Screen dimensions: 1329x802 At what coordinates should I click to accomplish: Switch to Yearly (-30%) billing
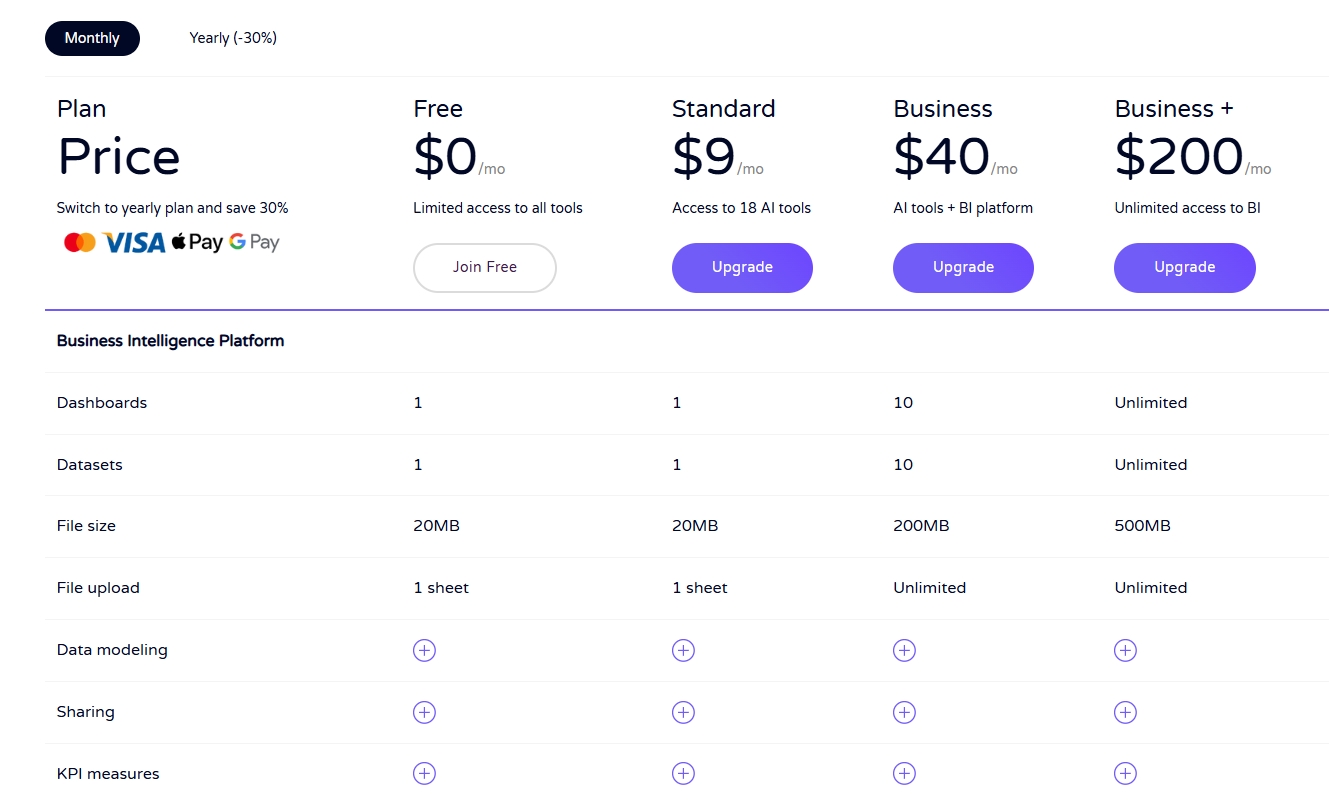click(233, 38)
